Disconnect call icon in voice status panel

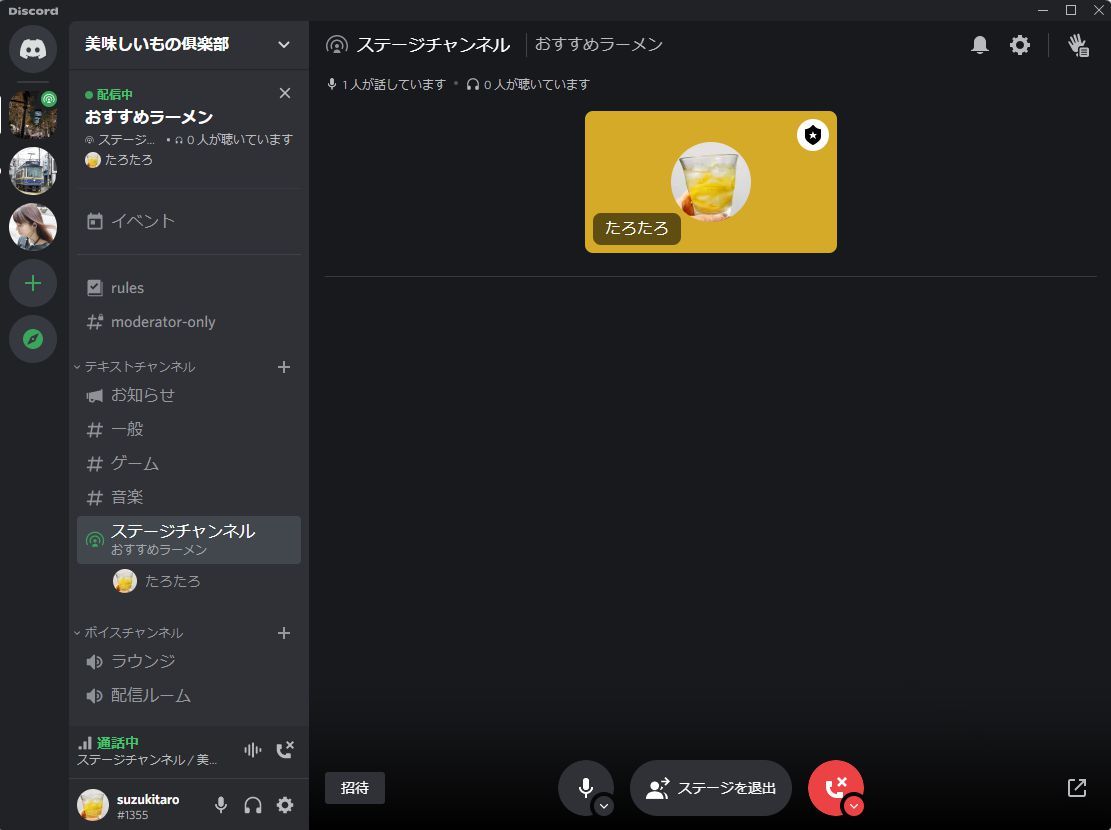[285, 750]
